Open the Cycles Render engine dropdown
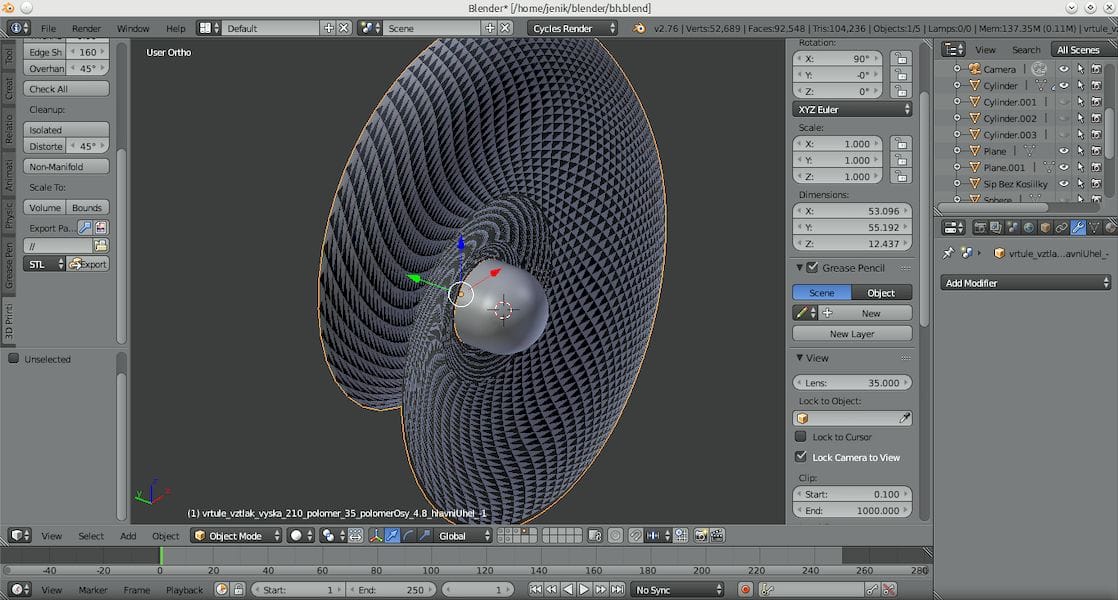Viewport: 1118px width, 600px height. point(573,28)
